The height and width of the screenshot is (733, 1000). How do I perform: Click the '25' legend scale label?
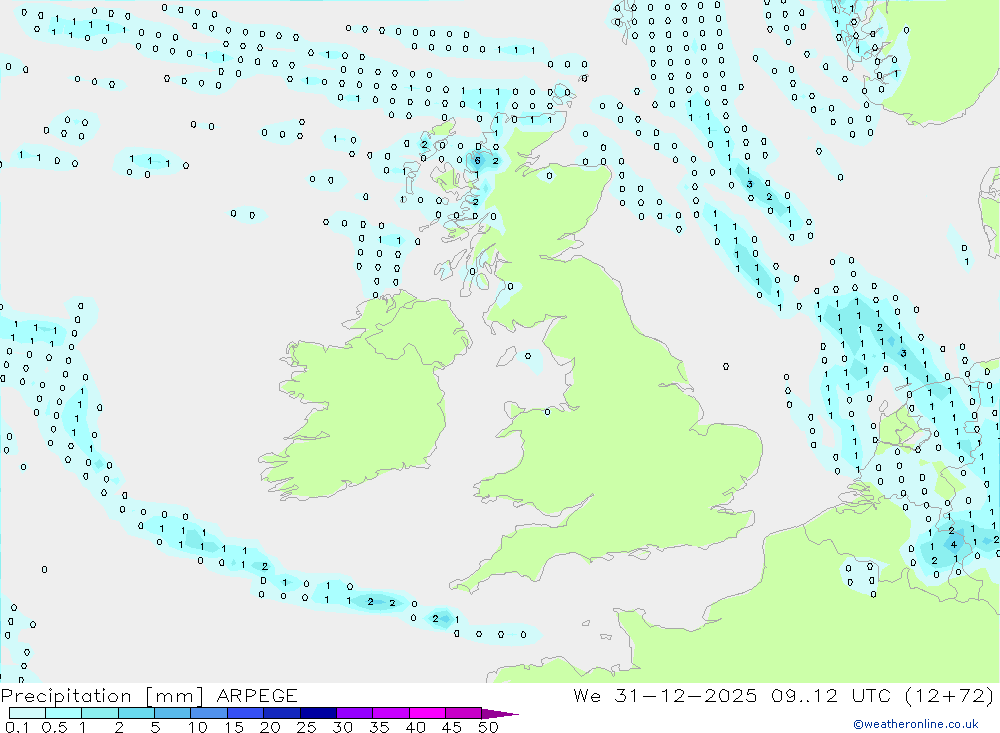[306, 727]
